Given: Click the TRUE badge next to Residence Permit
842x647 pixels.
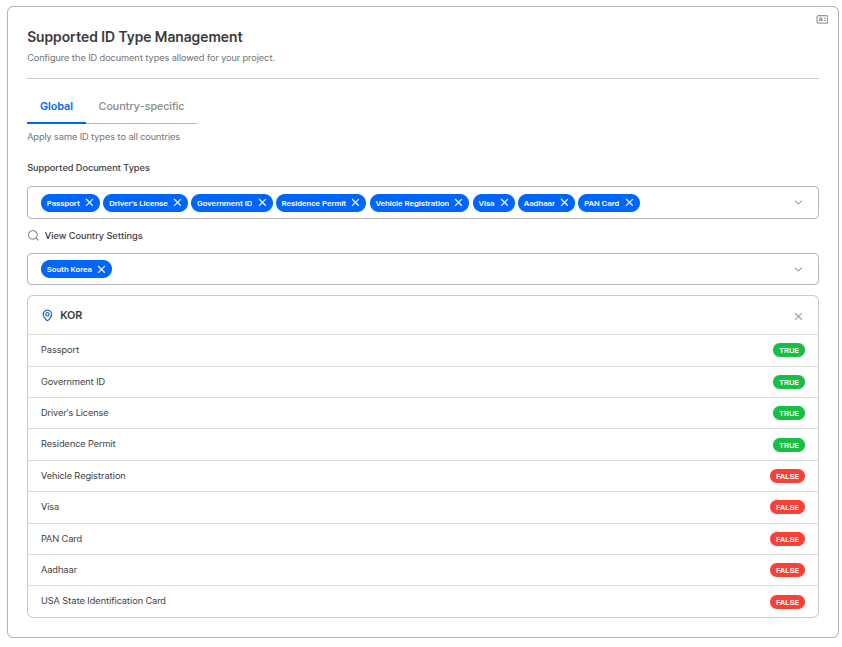Looking at the screenshot, I should point(789,444).
